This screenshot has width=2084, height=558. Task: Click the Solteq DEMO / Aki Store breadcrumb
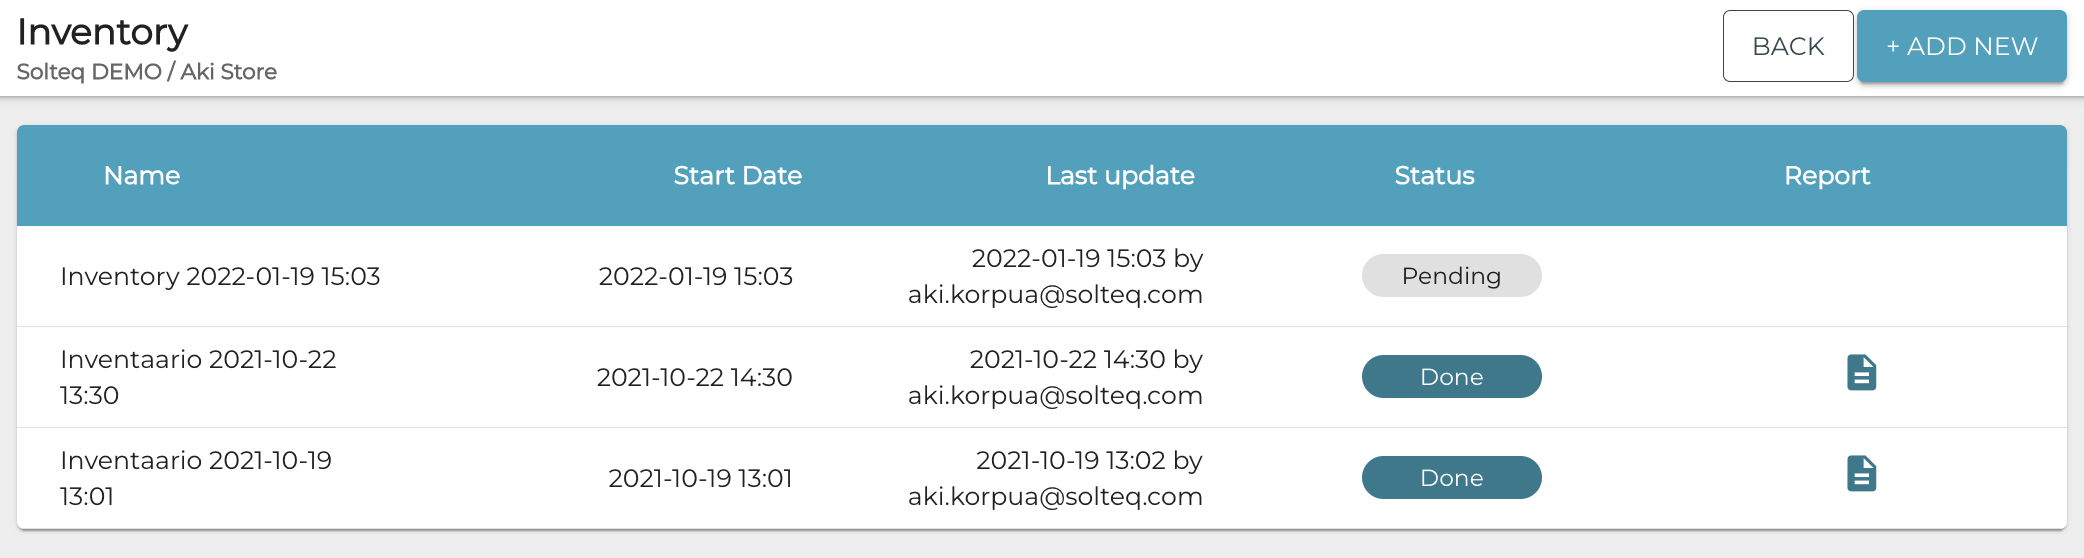pyautogui.click(x=147, y=72)
